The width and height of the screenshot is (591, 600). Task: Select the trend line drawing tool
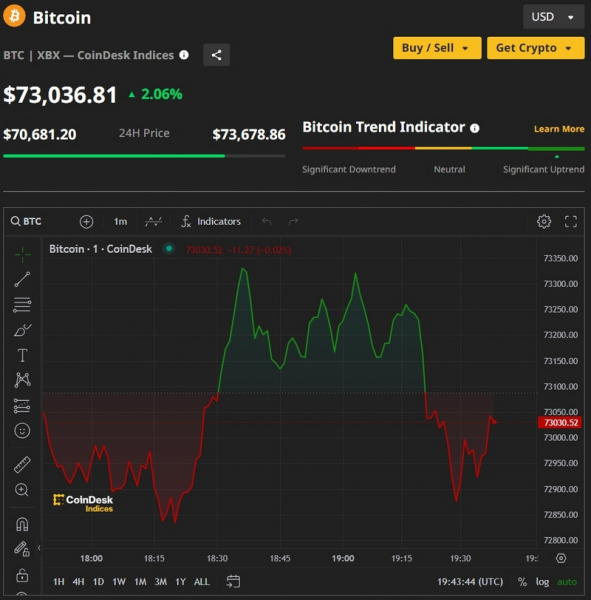[22, 279]
